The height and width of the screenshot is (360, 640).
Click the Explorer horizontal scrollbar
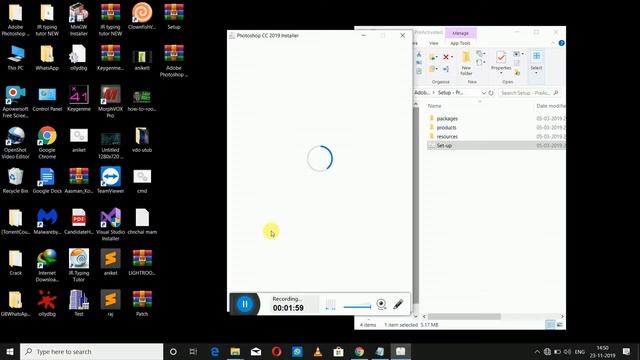coord(464,317)
